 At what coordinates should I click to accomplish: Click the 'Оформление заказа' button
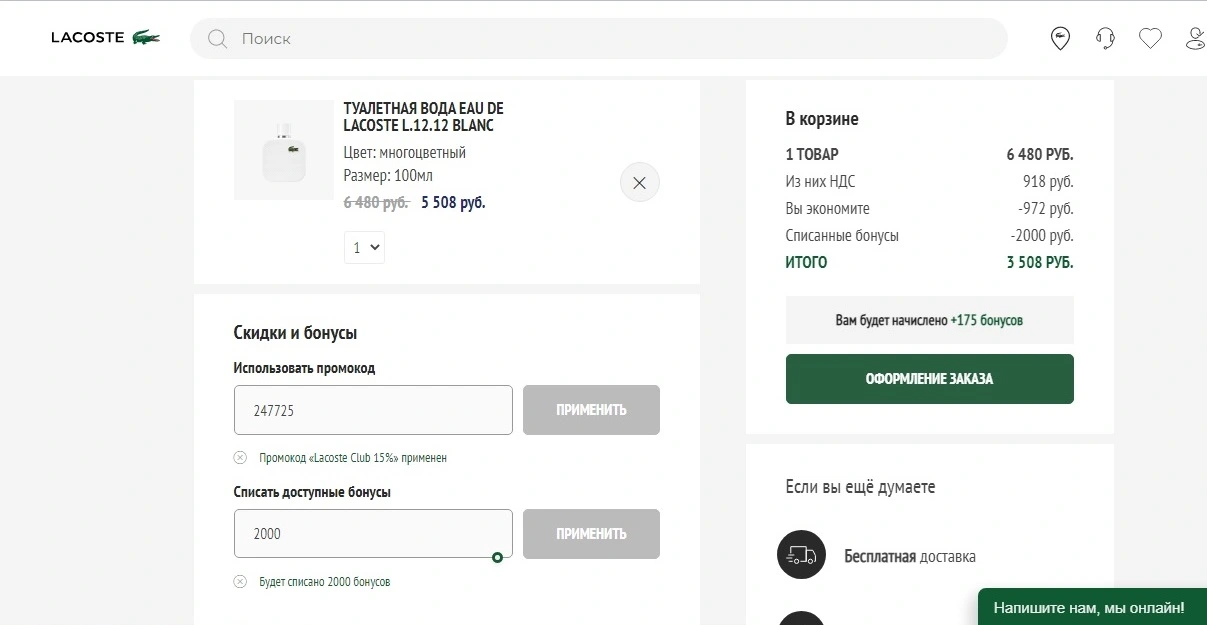[930, 379]
